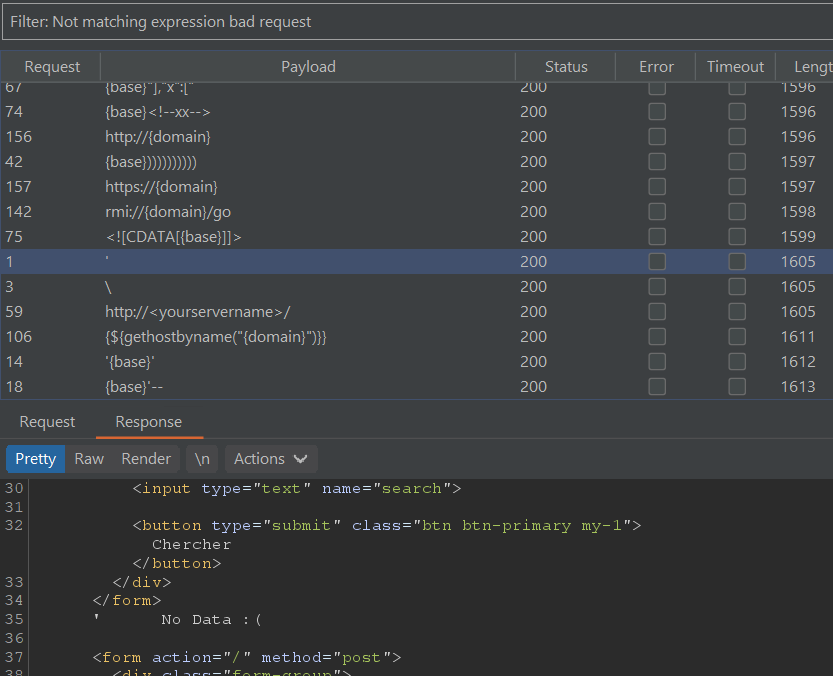The image size is (833, 676).
Task: Sort results by the Timeout column header
Action: pos(735,66)
